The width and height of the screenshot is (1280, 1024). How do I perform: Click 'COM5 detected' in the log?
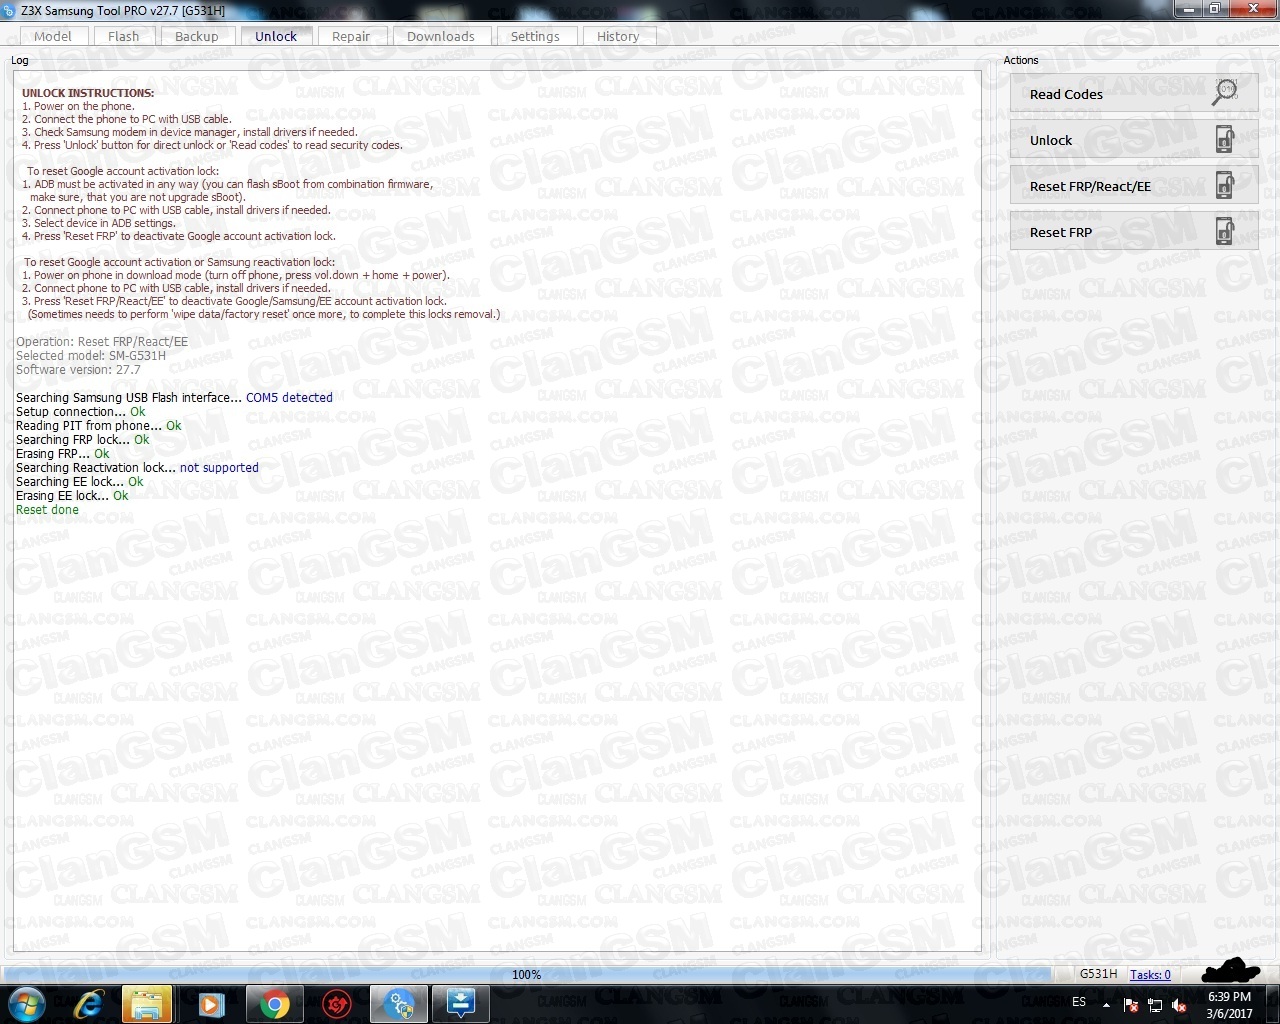click(289, 398)
